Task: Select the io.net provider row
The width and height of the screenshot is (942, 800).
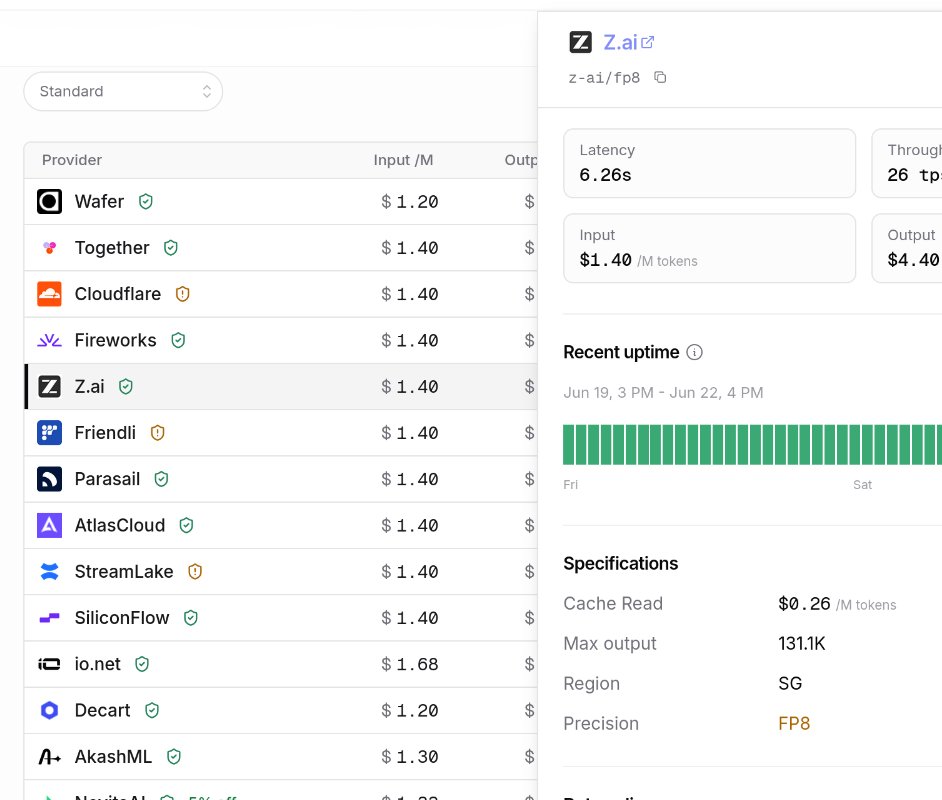Action: [281, 664]
